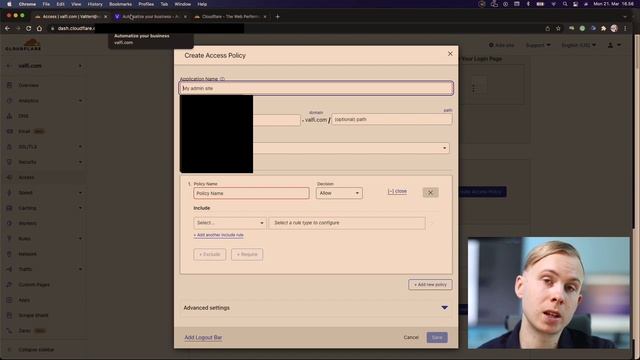Click the macOS Spotlight search icon
640x360 pixels.
[x=564, y=4]
